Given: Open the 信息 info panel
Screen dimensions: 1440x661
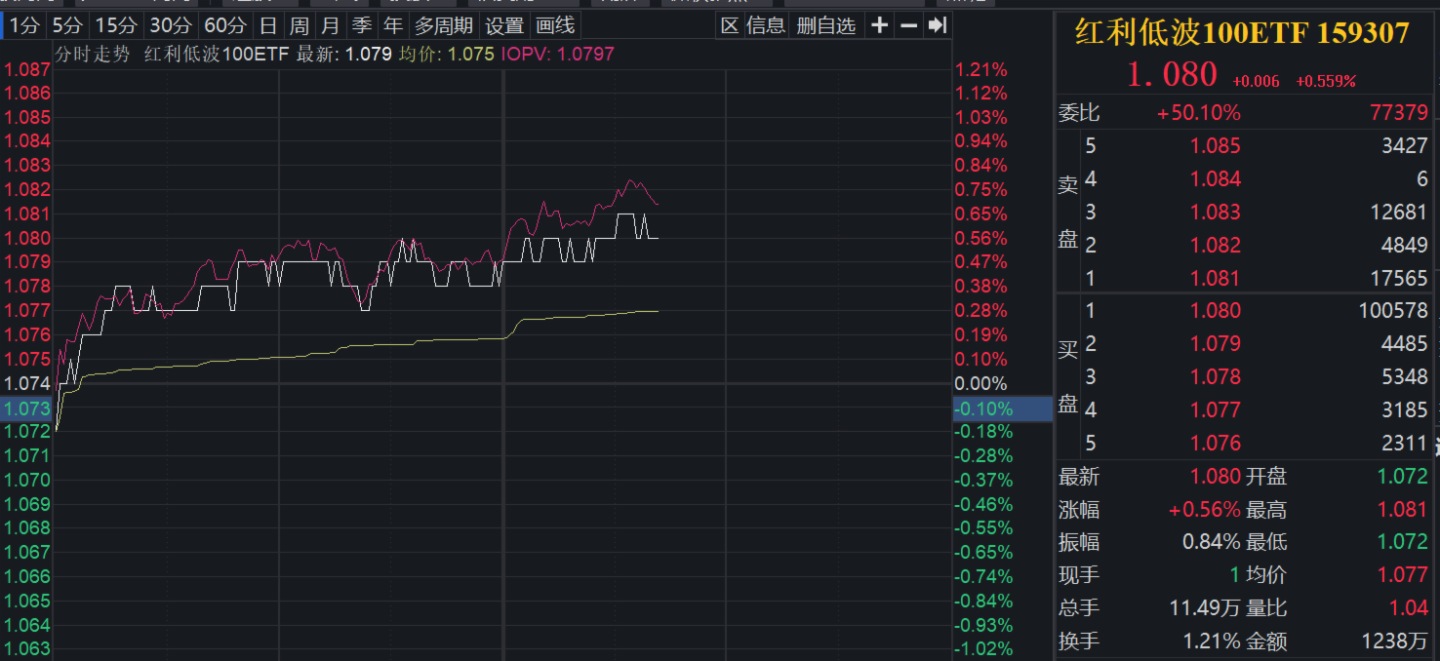Looking at the screenshot, I should [x=766, y=26].
